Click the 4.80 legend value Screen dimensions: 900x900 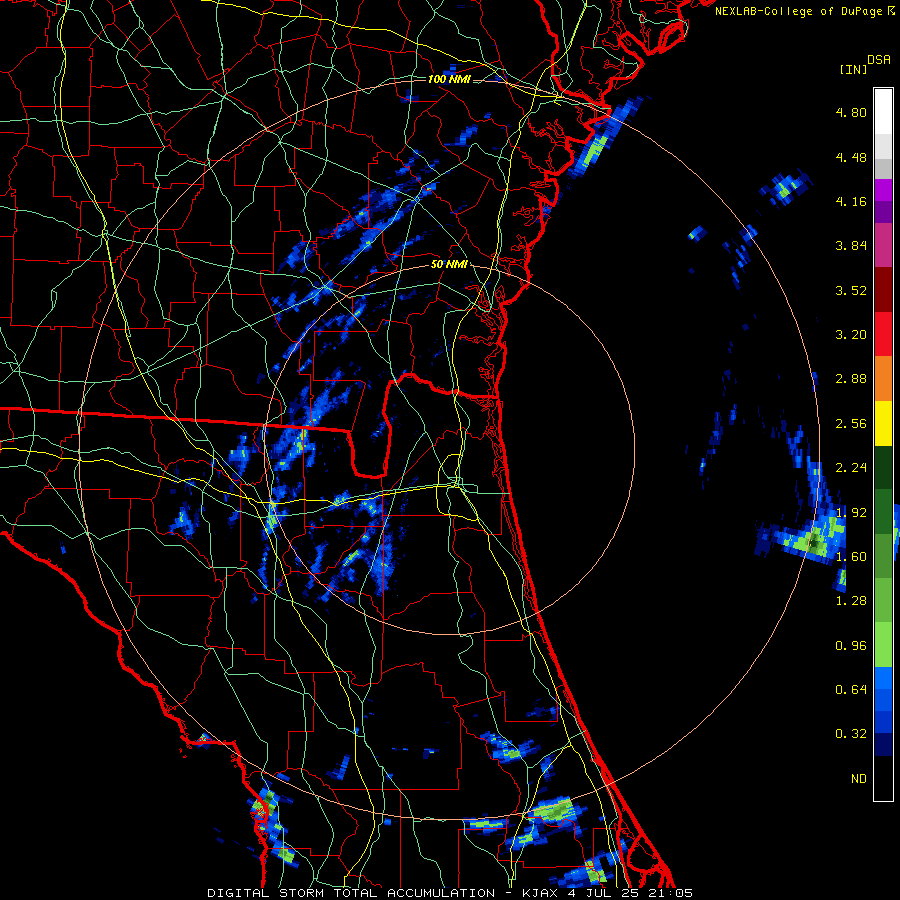point(851,112)
